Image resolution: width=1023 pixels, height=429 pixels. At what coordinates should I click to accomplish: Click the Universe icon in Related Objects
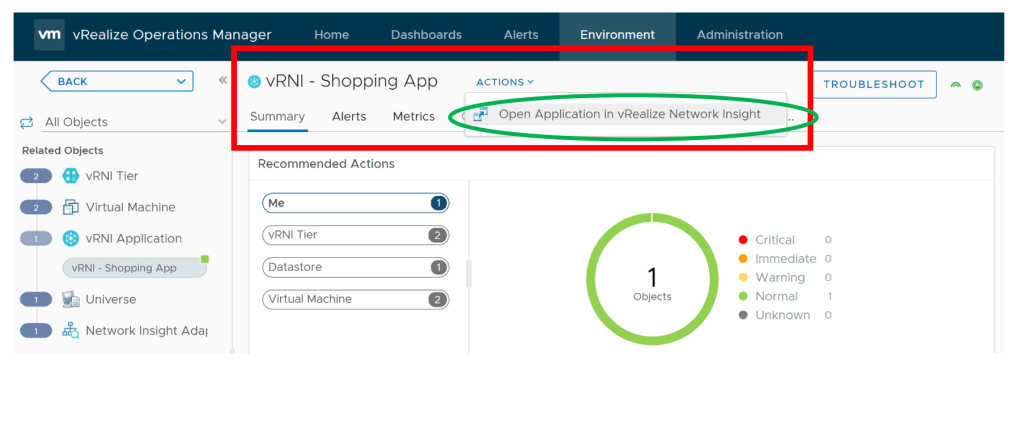[70, 299]
